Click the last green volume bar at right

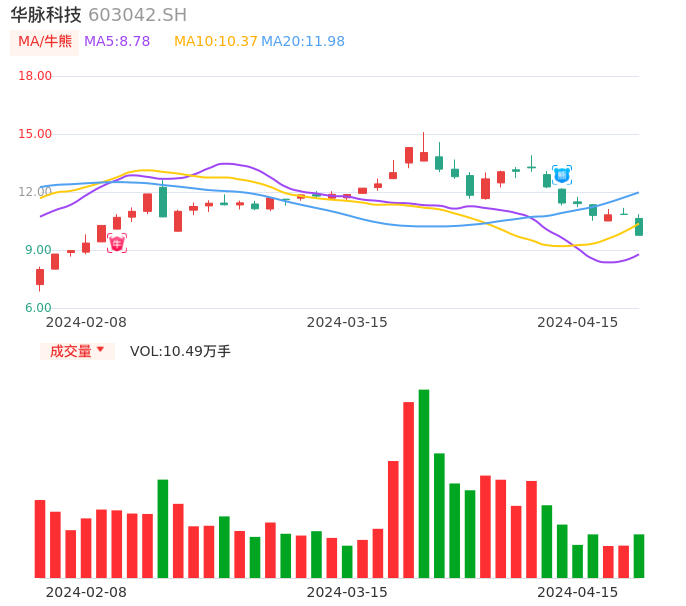(639, 556)
